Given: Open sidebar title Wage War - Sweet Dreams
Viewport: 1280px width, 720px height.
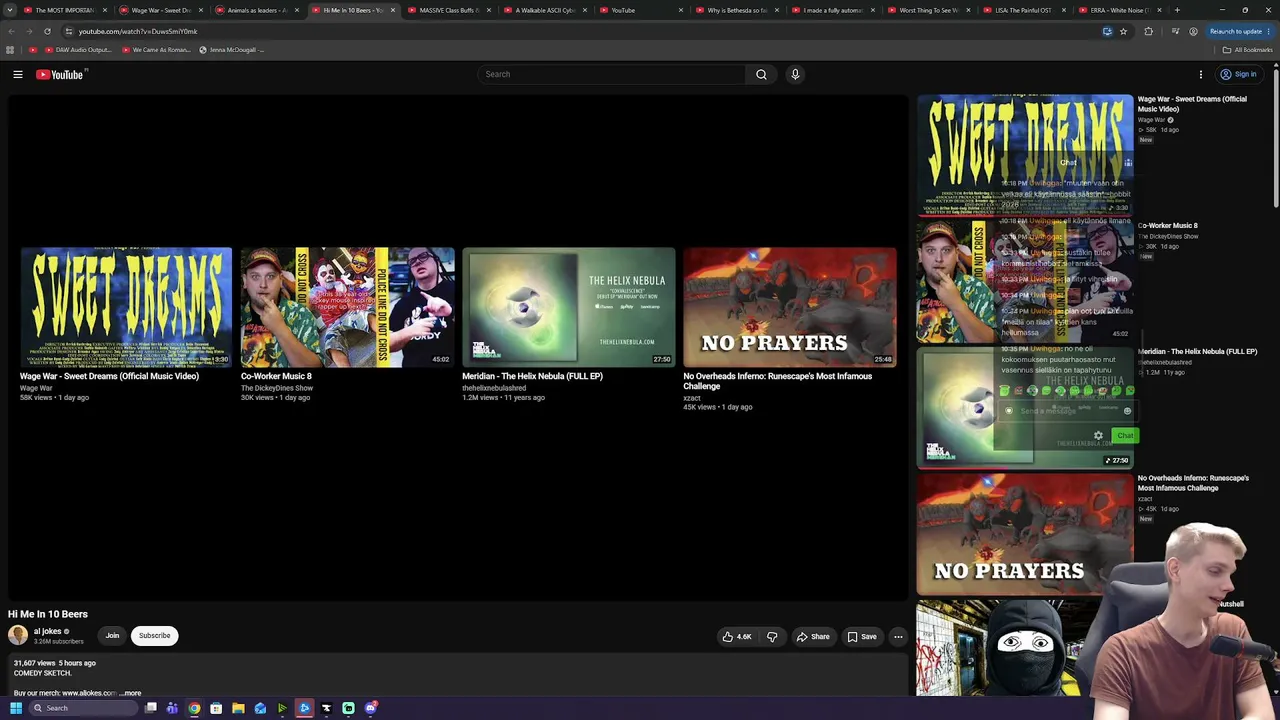Looking at the screenshot, I should click(x=1192, y=104).
